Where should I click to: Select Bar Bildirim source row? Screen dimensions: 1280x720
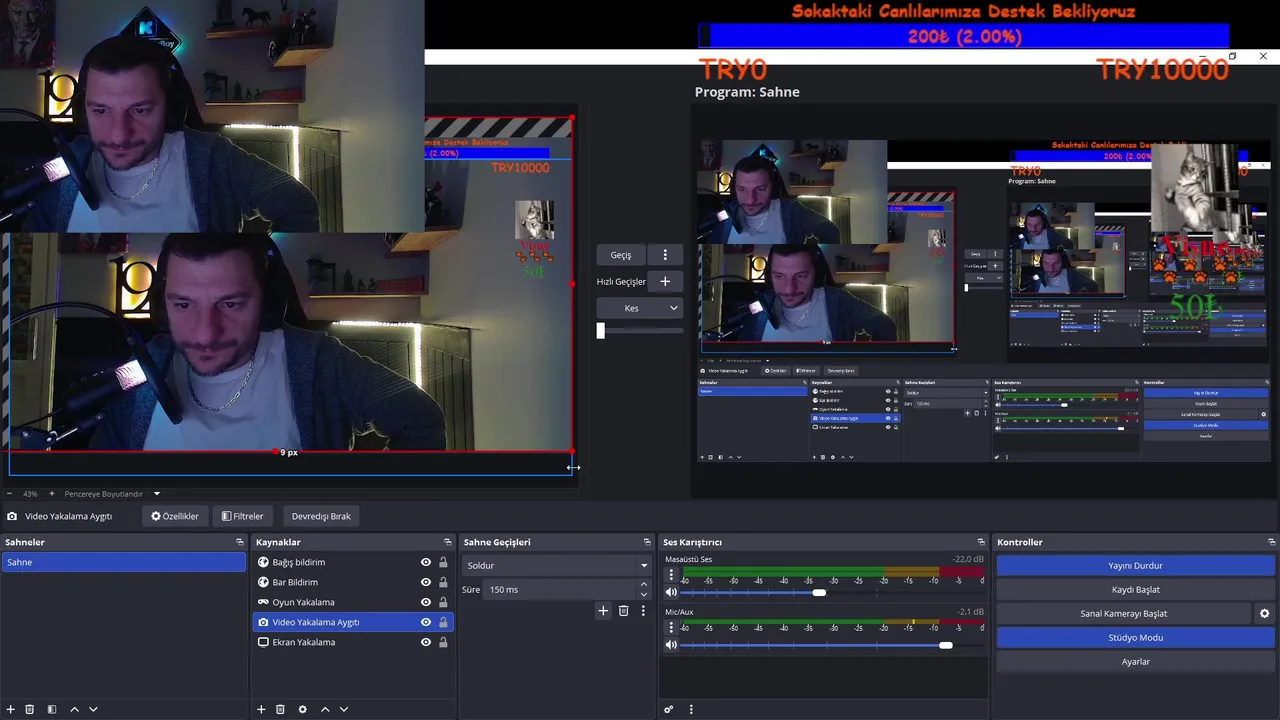click(353, 582)
